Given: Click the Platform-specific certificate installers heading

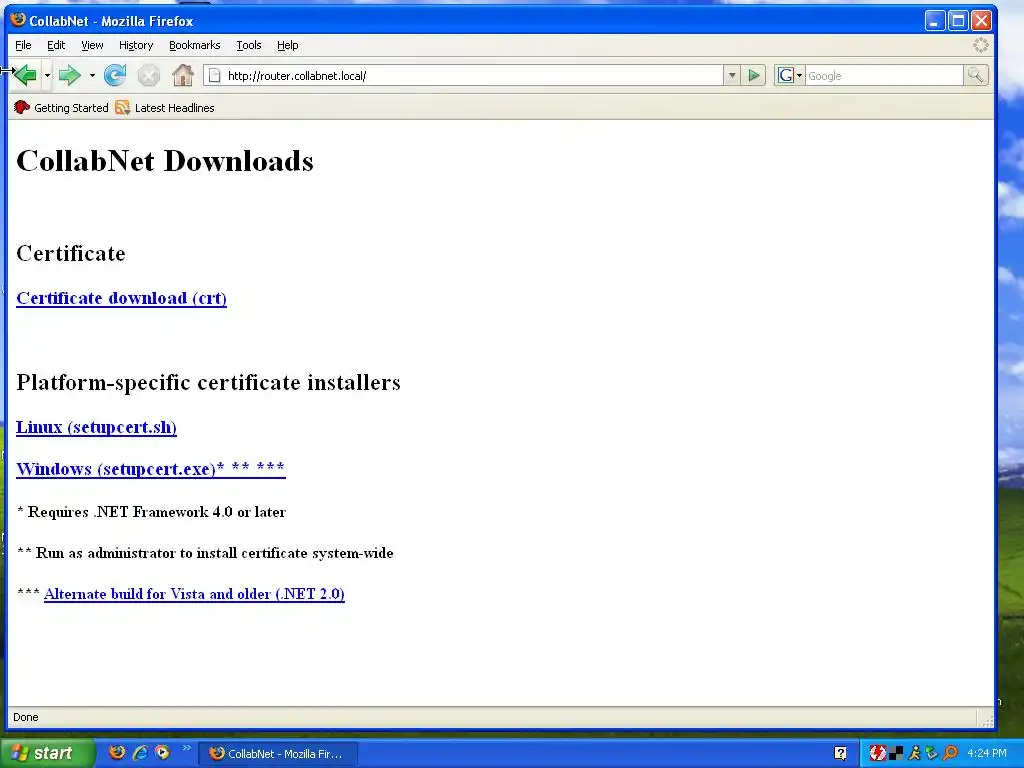Looking at the screenshot, I should click(x=208, y=382).
